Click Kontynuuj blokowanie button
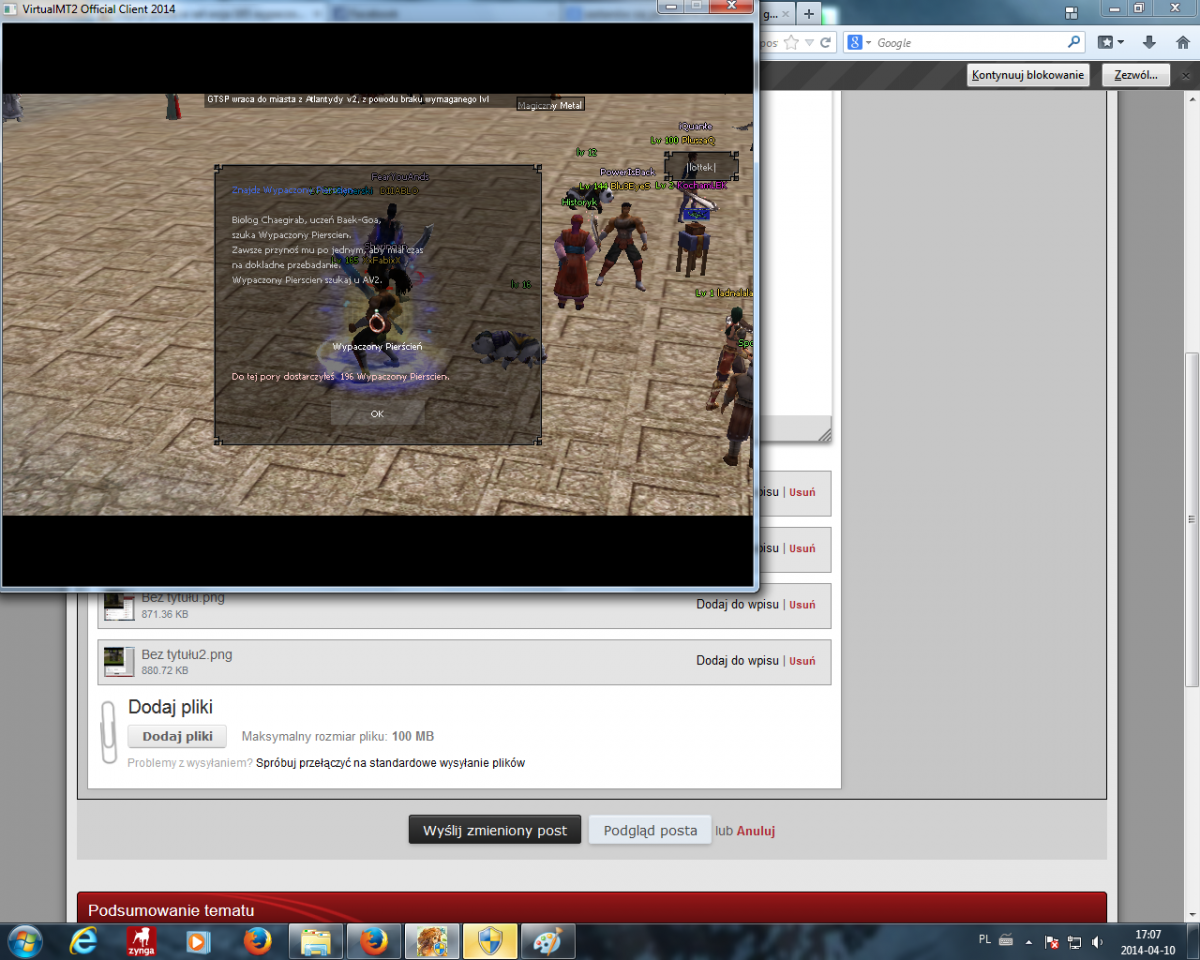 (1028, 75)
